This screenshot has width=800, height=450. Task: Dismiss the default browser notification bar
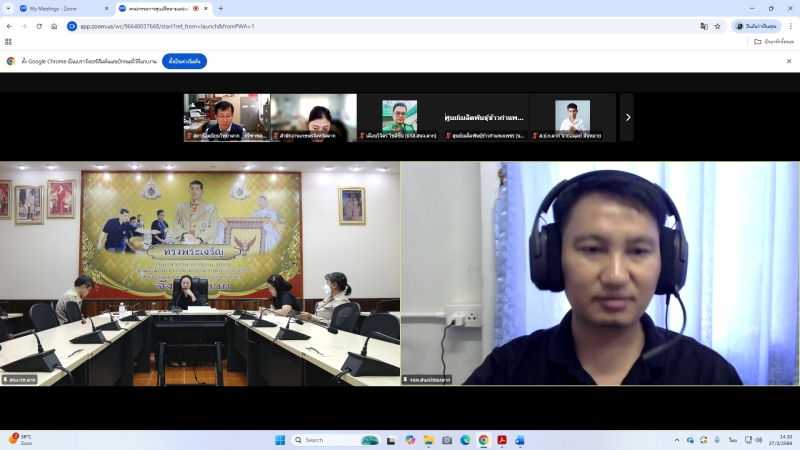point(790,61)
